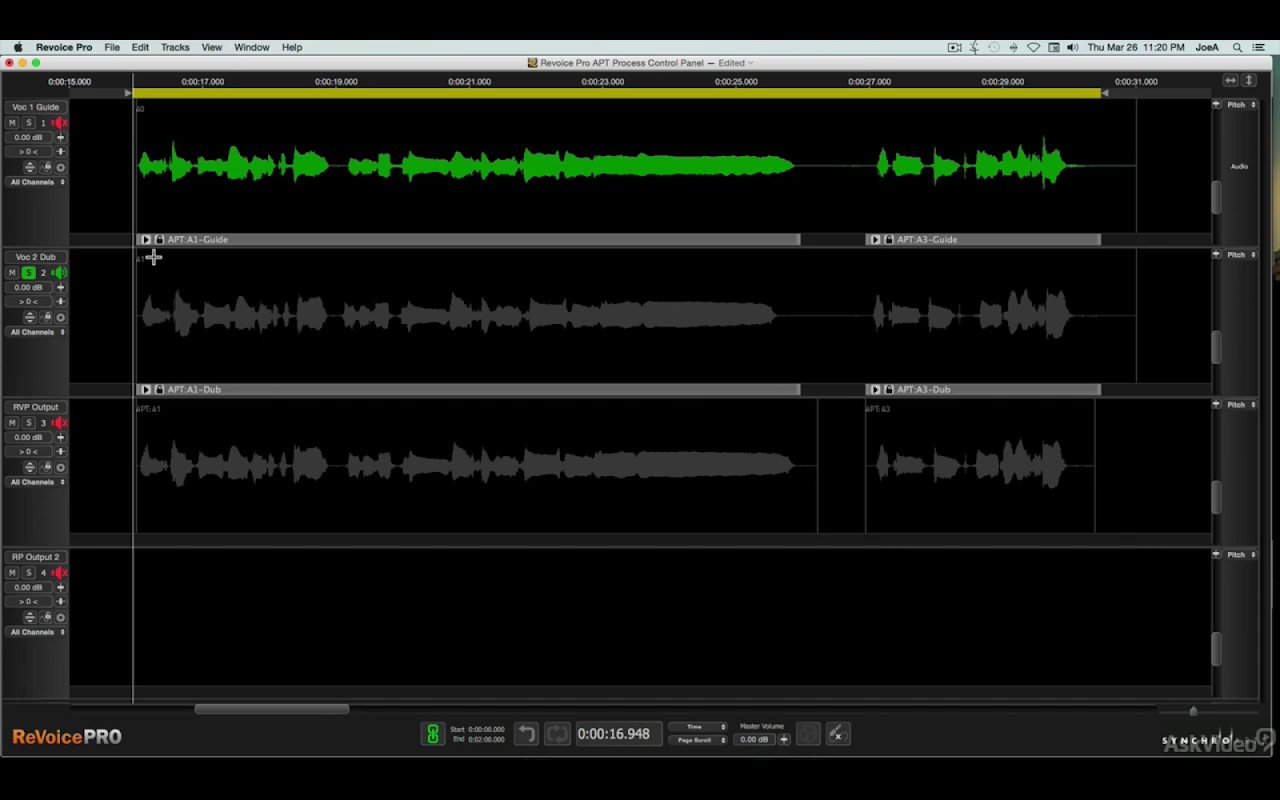The height and width of the screenshot is (800, 1280).
Task: Open the Window menu
Action: pyautogui.click(x=252, y=47)
